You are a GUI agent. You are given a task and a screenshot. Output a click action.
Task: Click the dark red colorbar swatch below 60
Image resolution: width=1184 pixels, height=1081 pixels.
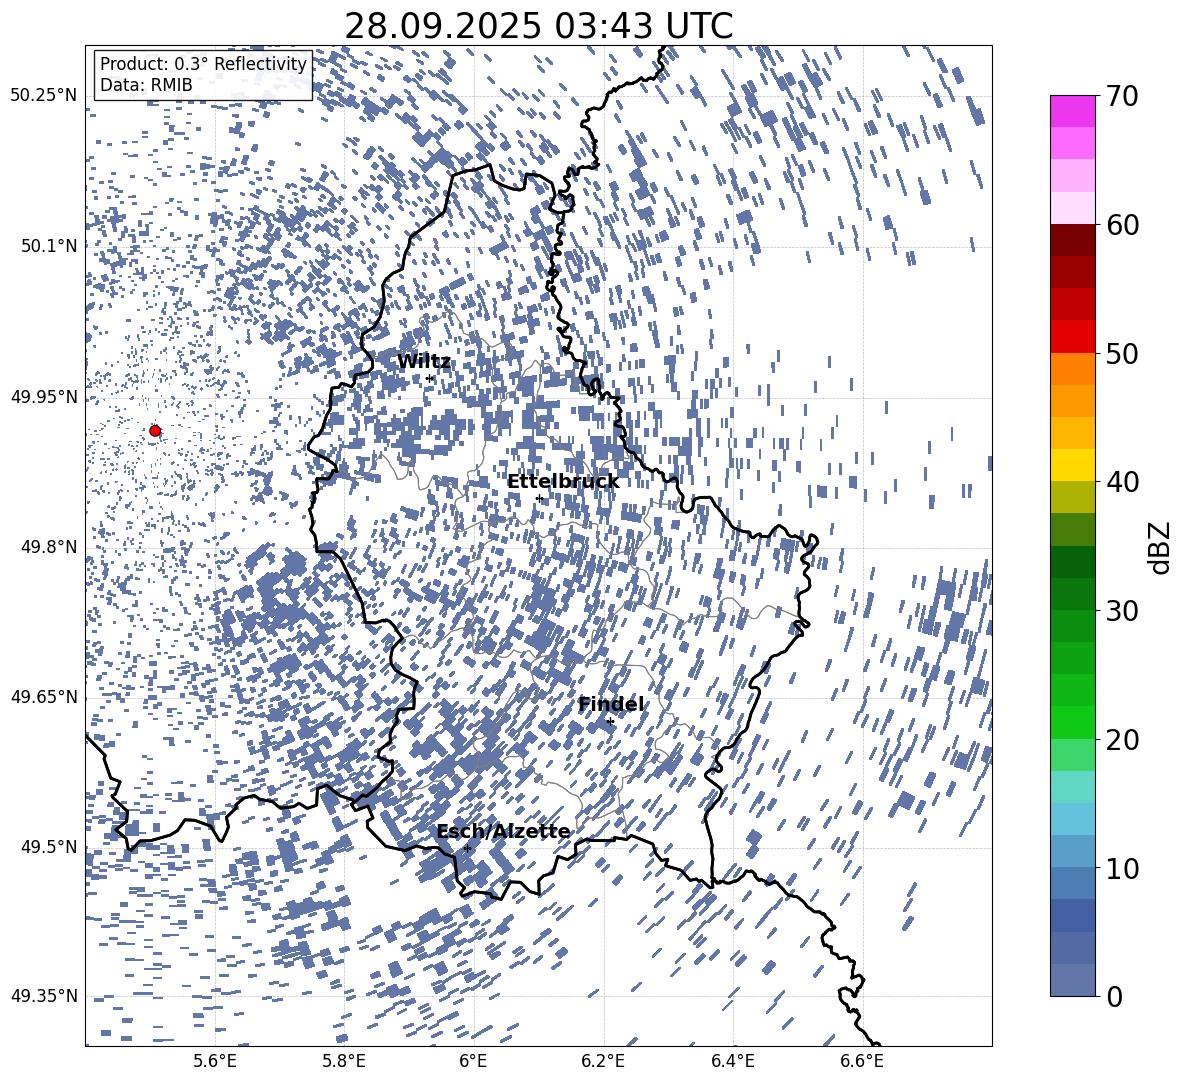[x=1072, y=241]
